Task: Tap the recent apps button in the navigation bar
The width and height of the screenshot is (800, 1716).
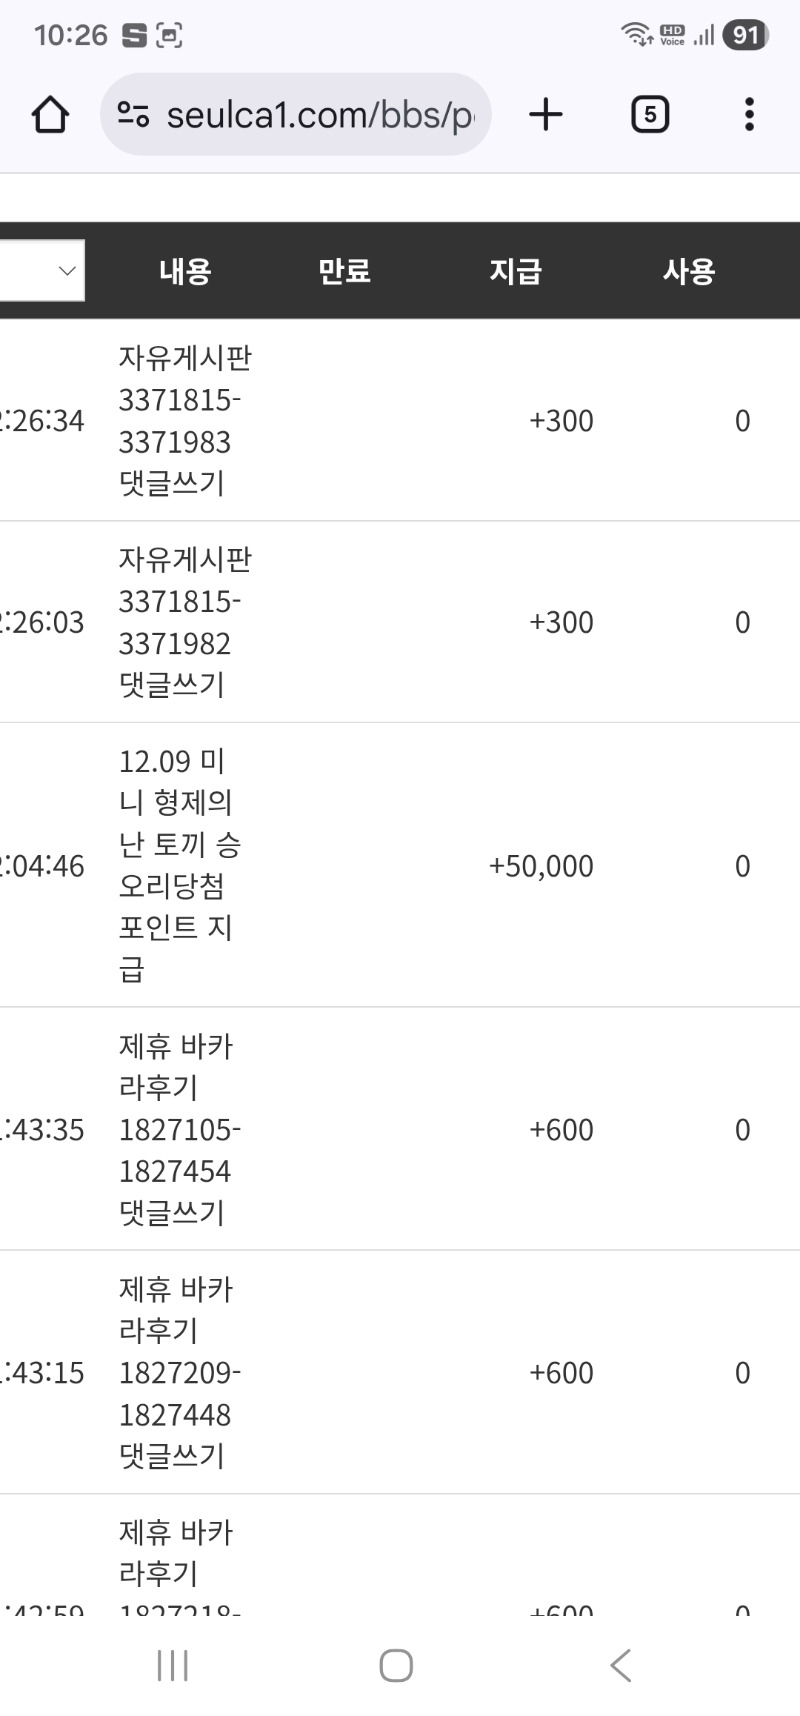Action: pos(172,1665)
